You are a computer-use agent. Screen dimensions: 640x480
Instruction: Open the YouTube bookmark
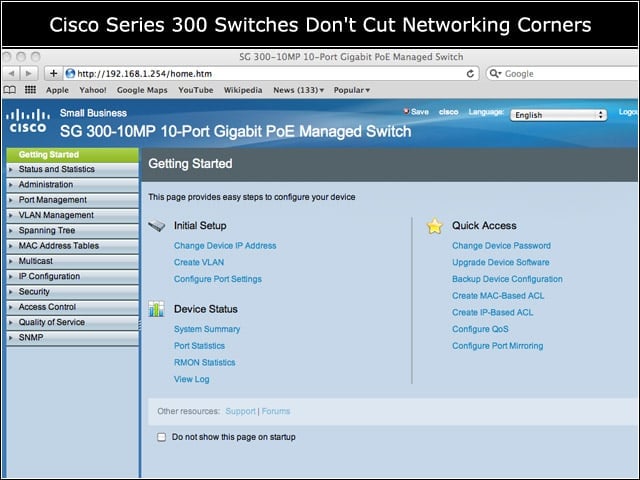pos(196,90)
